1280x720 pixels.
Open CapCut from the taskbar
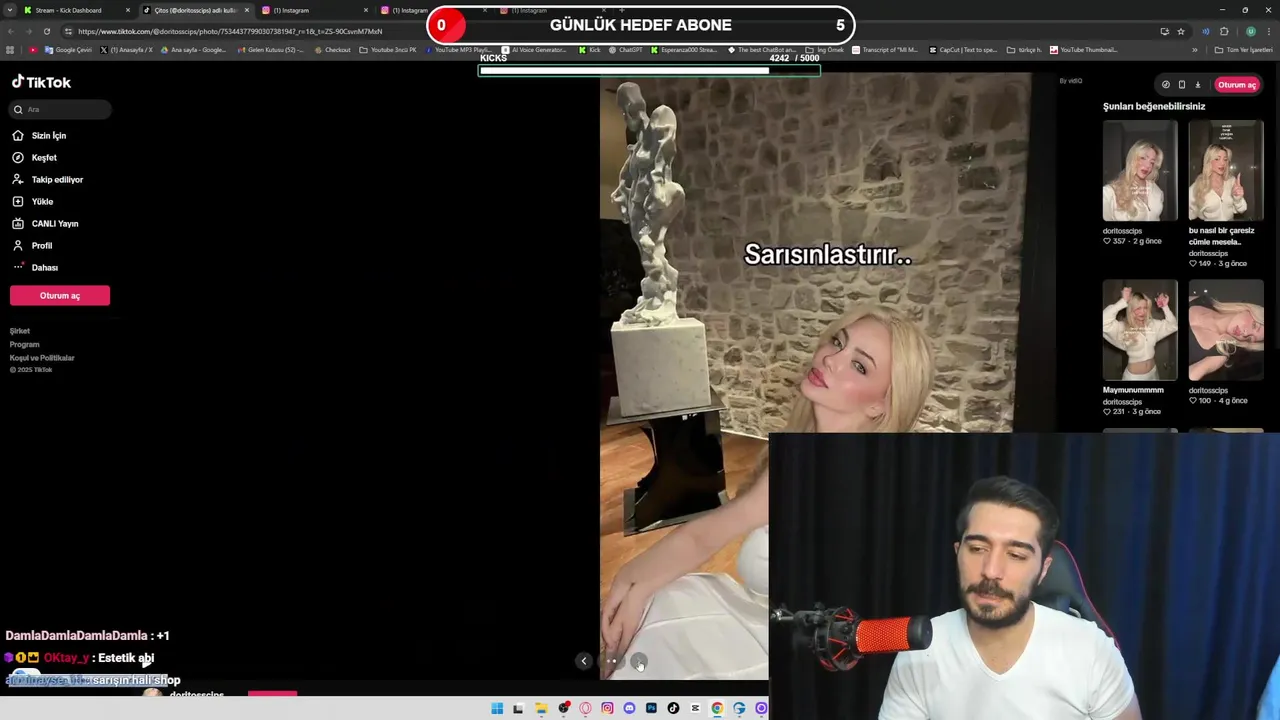pyautogui.click(x=695, y=708)
